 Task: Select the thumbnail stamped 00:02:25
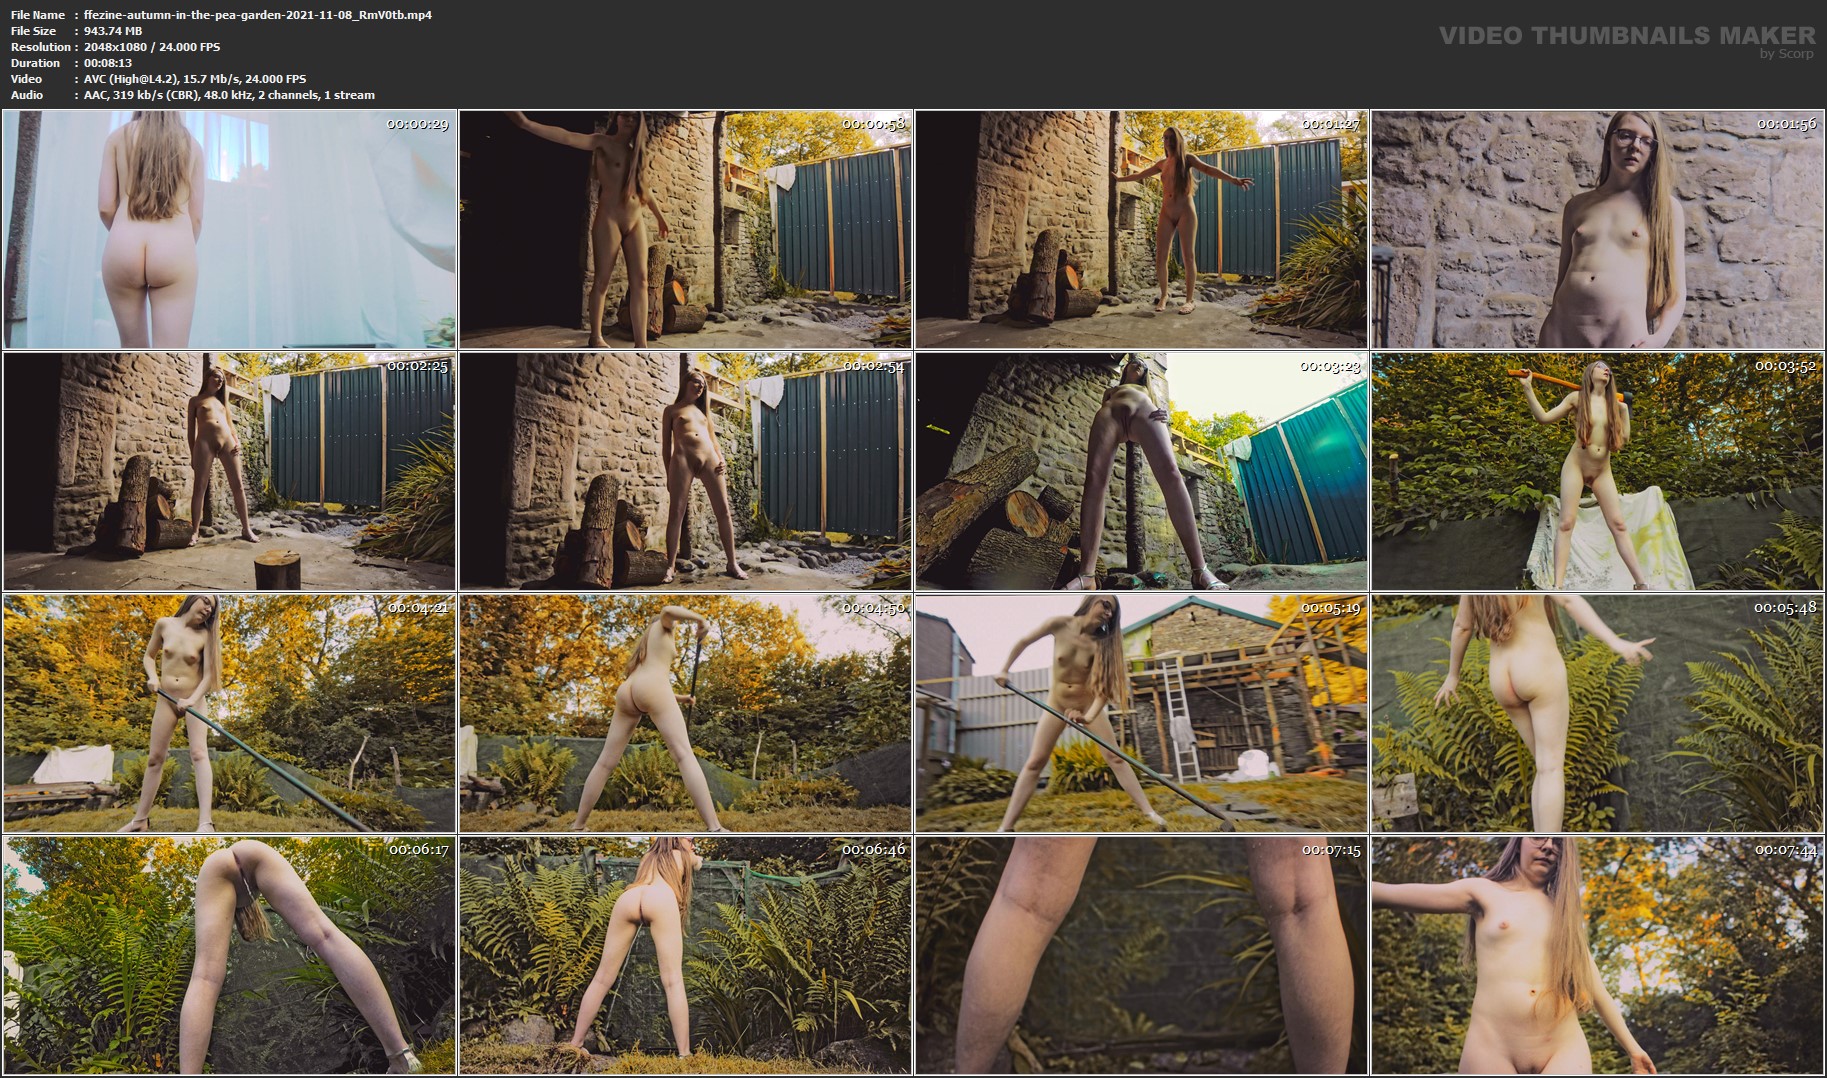(229, 471)
